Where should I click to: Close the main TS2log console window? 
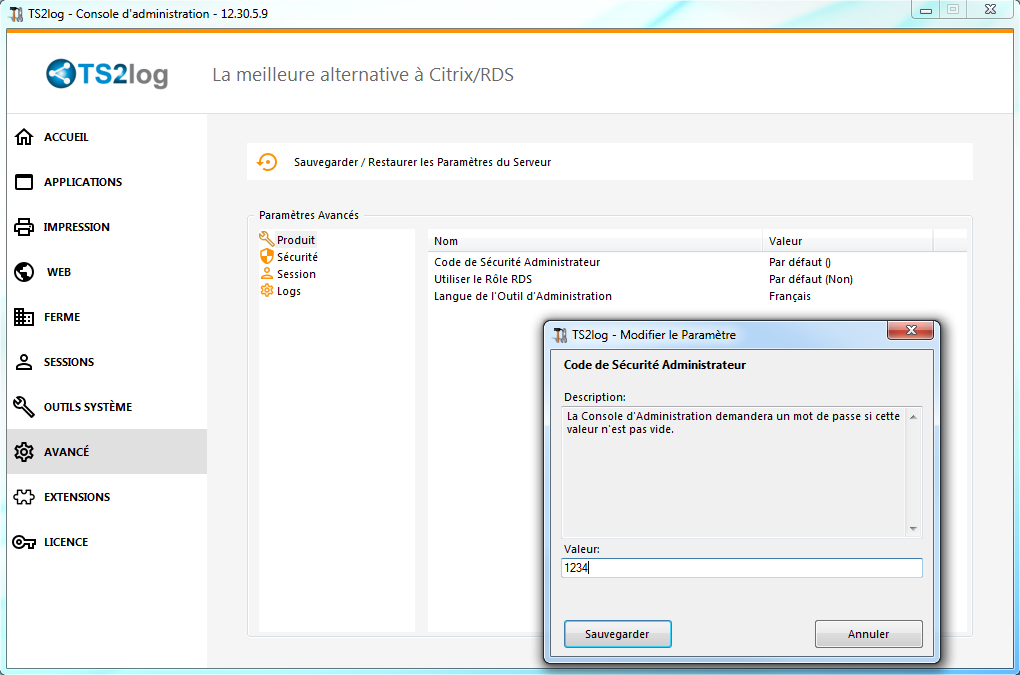pyautogui.click(x=990, y=9)
